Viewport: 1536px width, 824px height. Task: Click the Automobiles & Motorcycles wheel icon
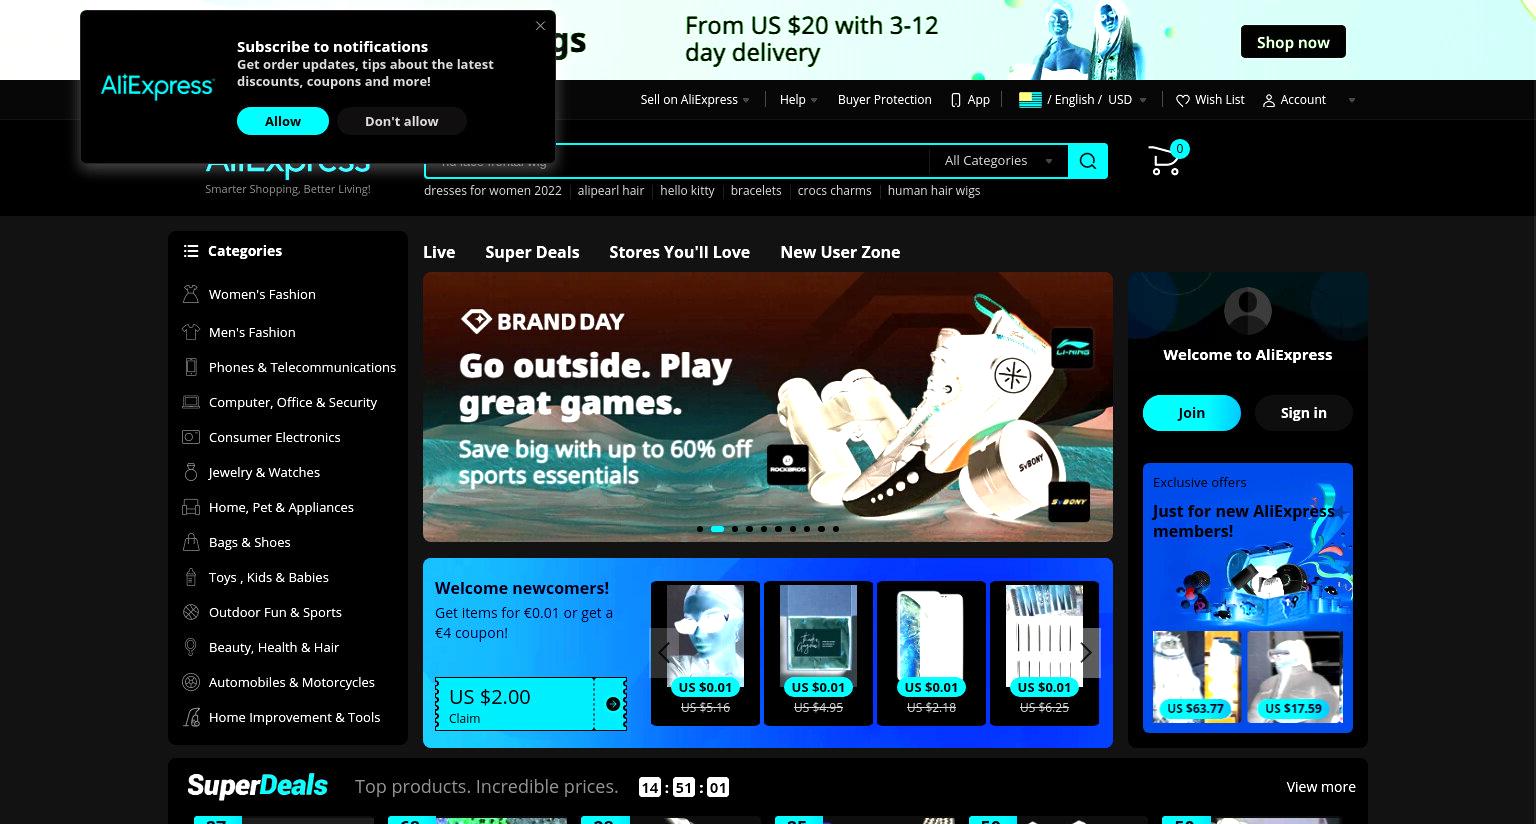point(191,682)
